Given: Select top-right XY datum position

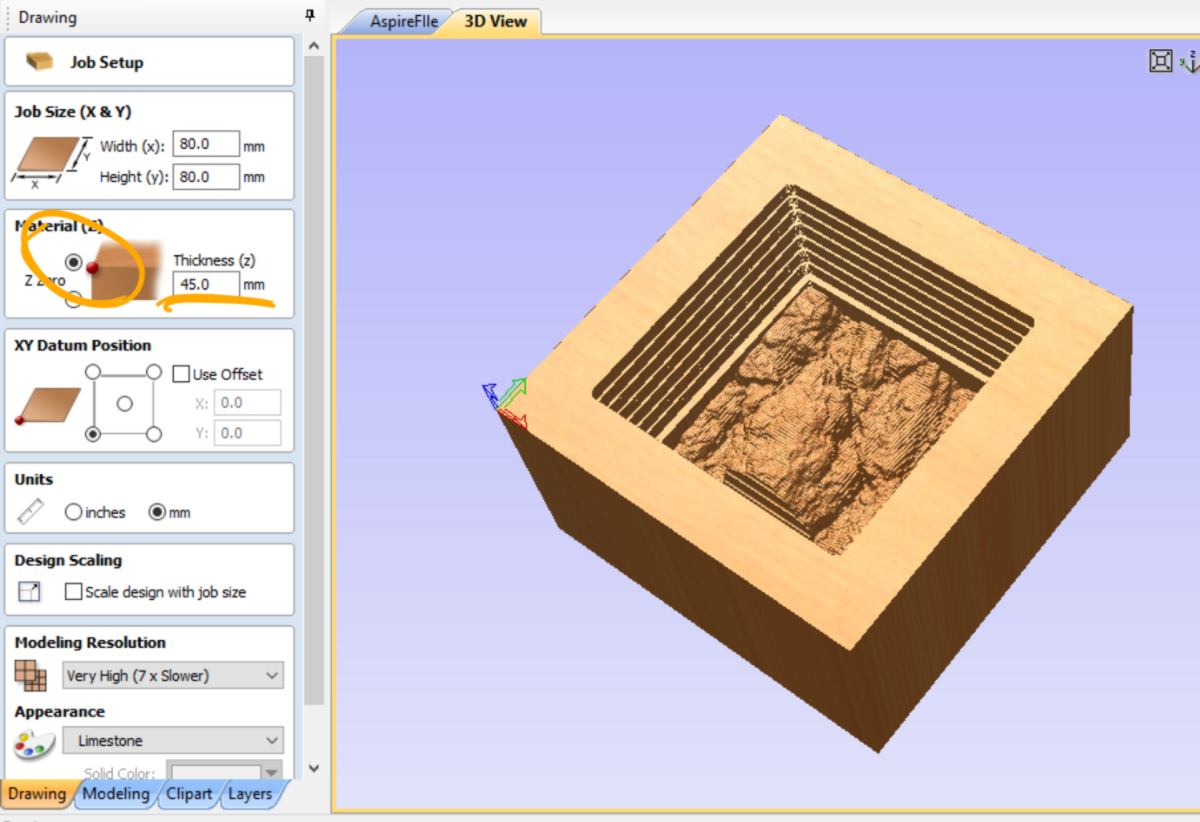Looking at the screenshot, I should pos(153,372).
